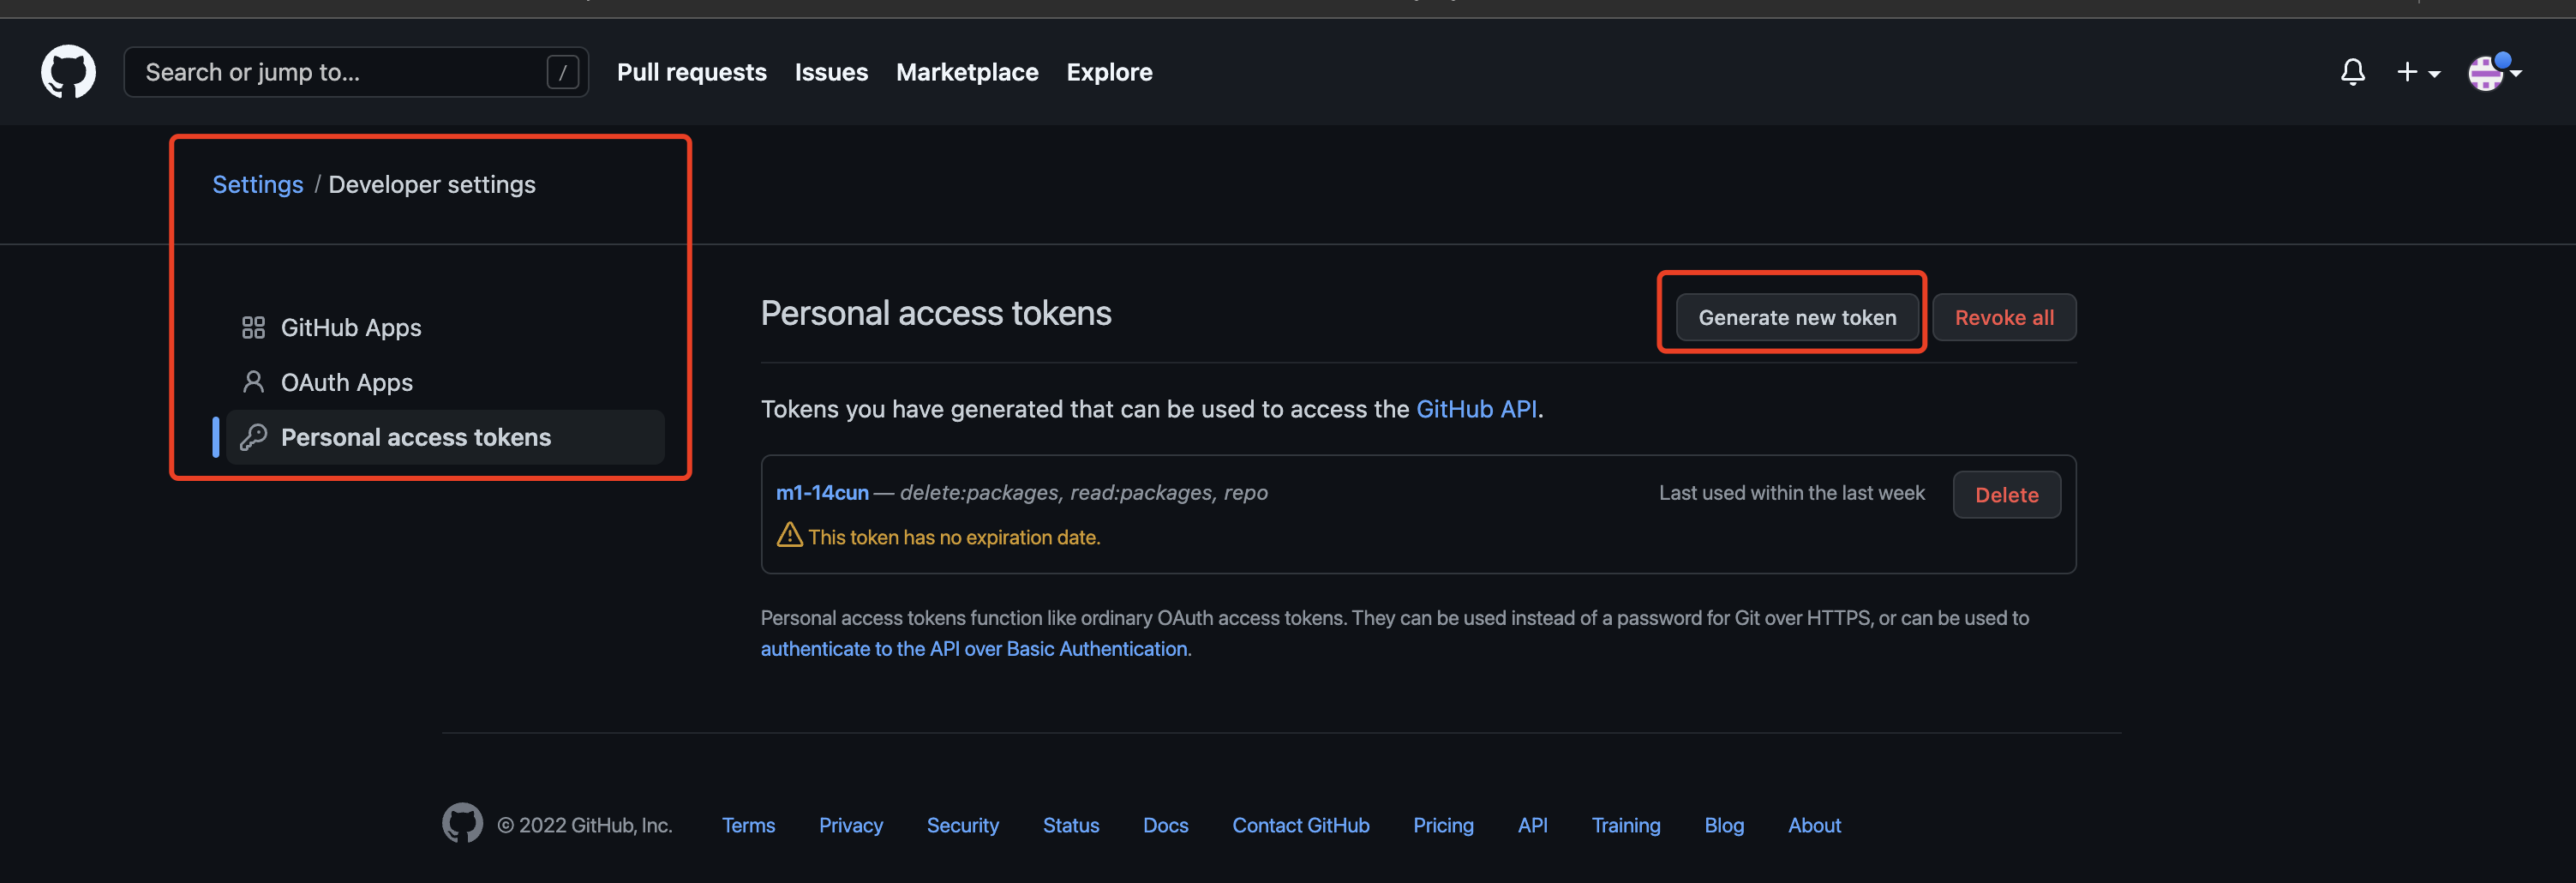Screen dimensions: 2576x883
Task: Open Status footer link
Action: click(1071, 825)
